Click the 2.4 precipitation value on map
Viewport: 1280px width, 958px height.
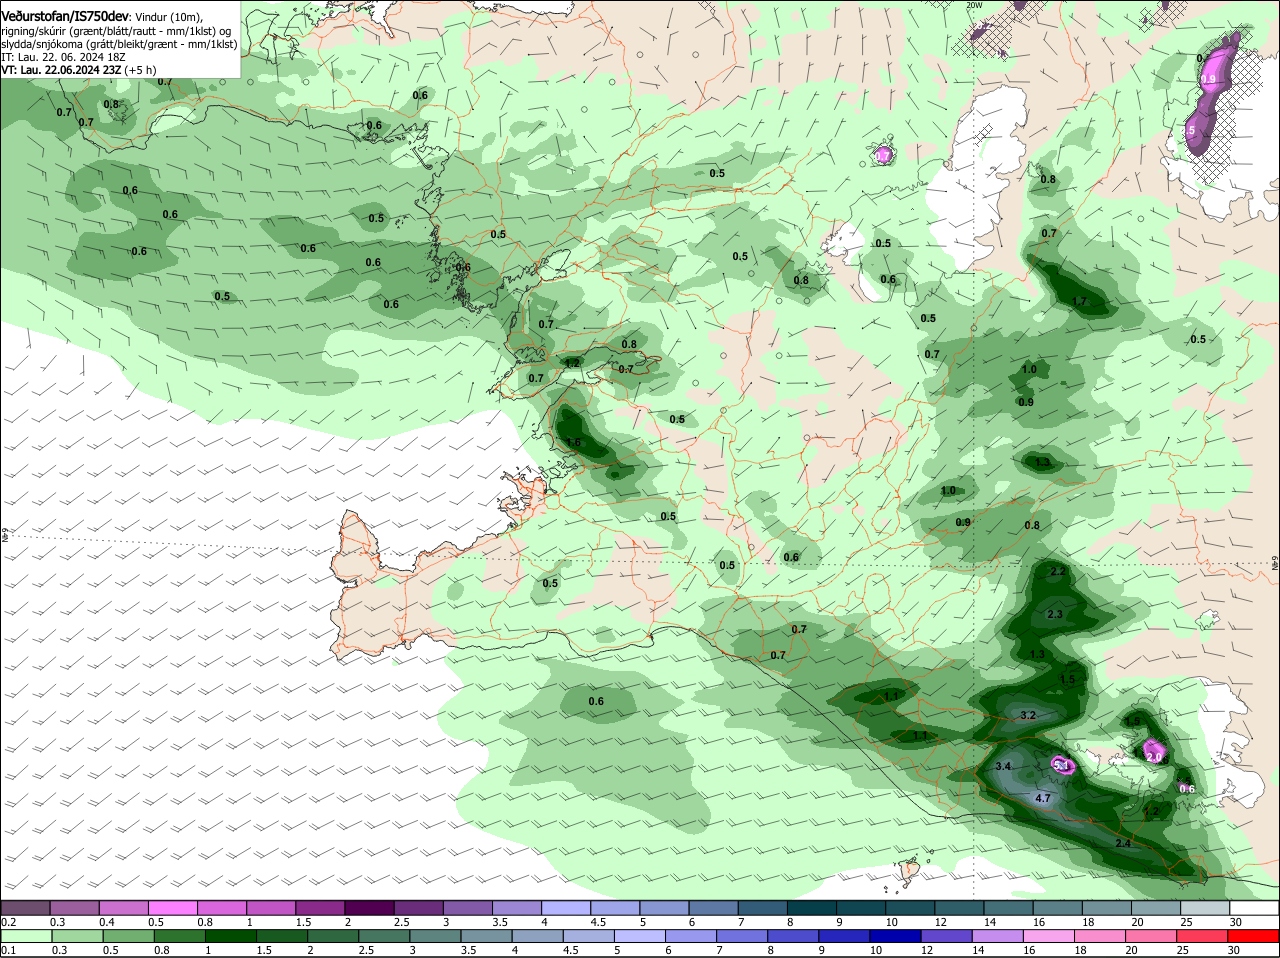pos(1123,843)
